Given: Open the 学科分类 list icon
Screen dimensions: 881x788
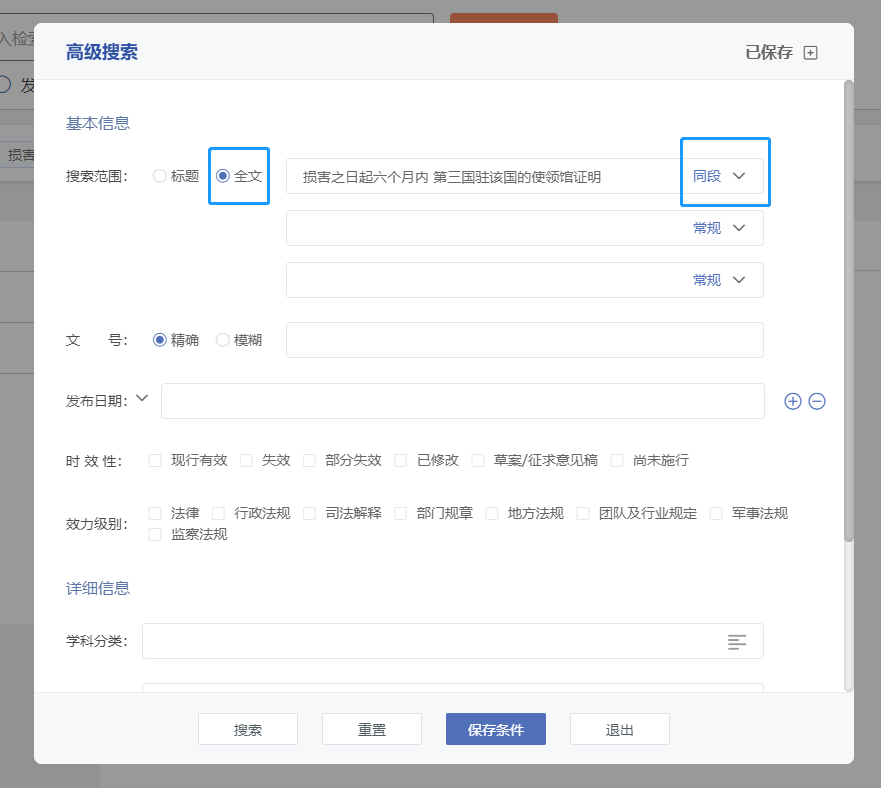Looking at the screenshot, I should pyautogui.click(x=737, y=642).
